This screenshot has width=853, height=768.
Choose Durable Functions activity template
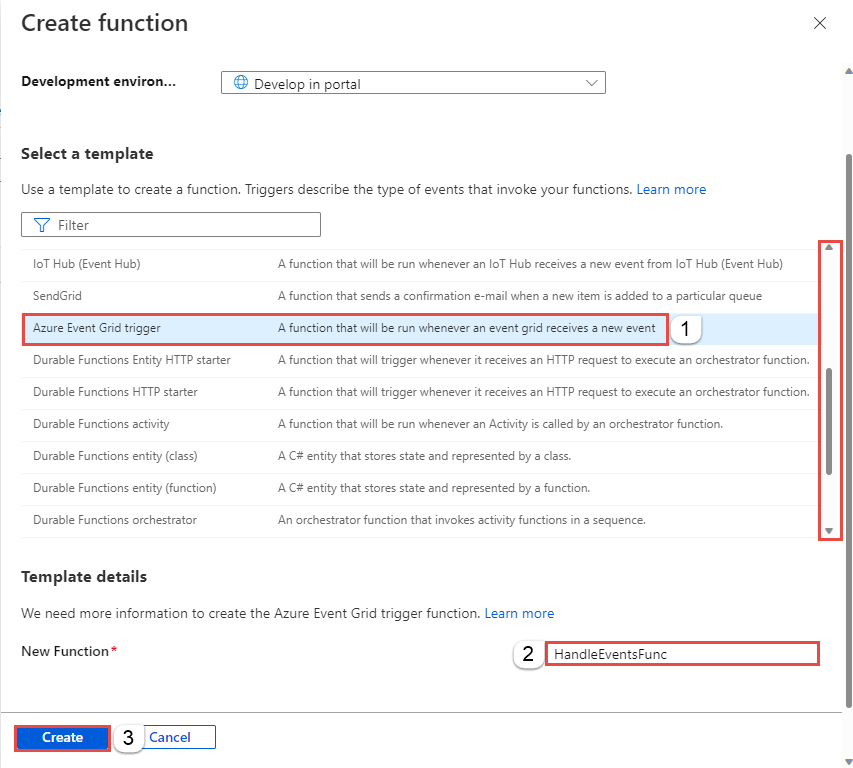pyautogui.click(x=101, y=424)
